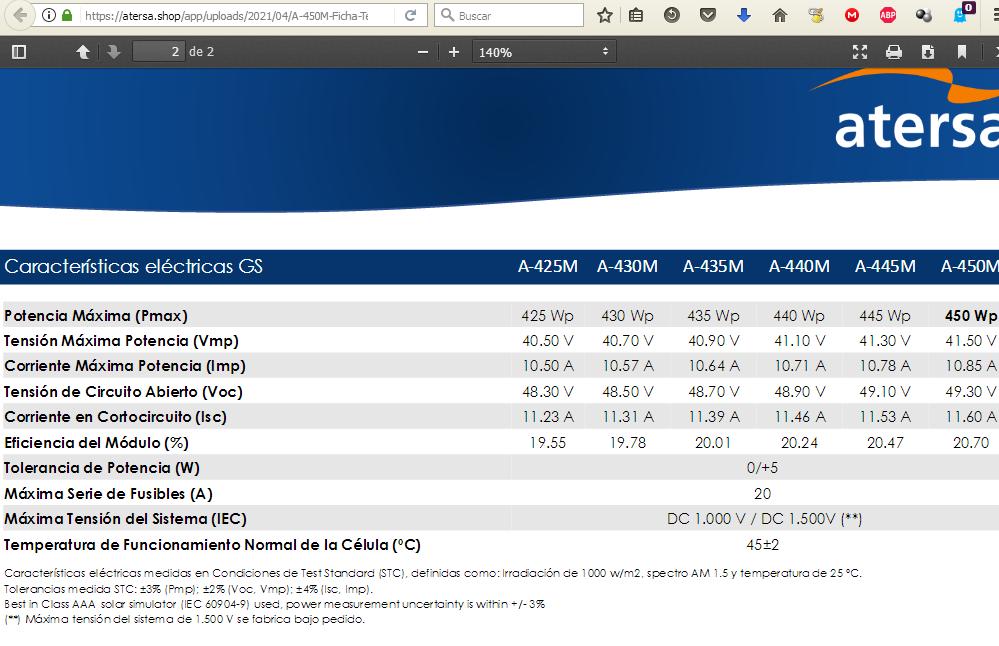Image resolution: width=999 pixels, height=646 pixels.
Task: Click the 'de 2' page count label
Action: pos(201,52)
